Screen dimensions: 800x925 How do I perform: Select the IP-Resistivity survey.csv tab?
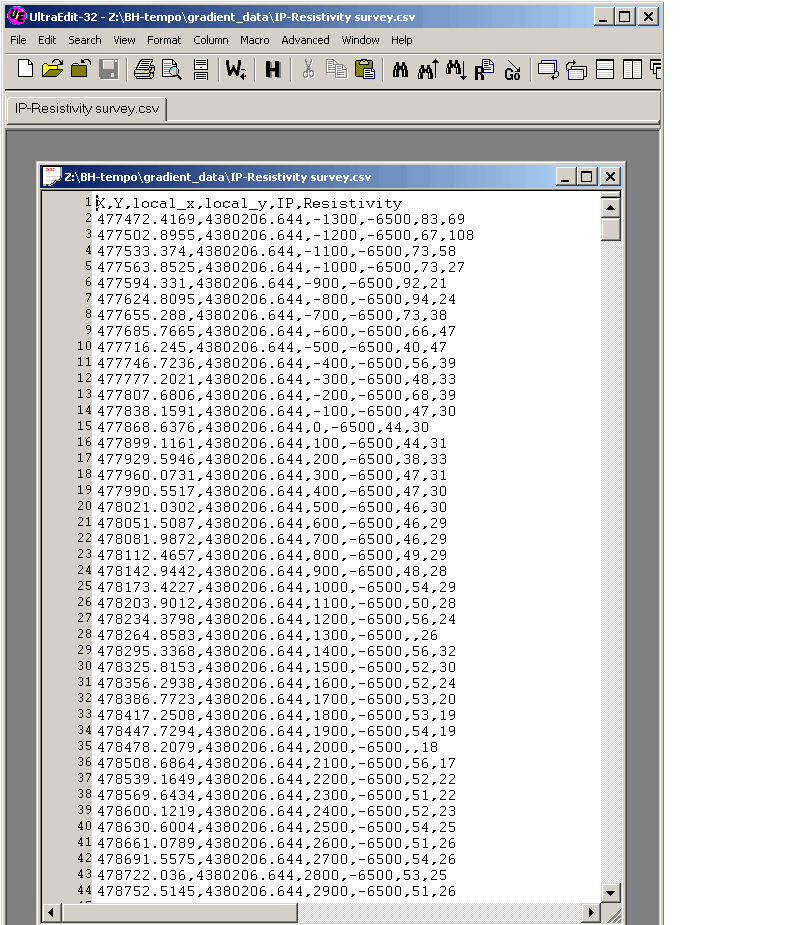[86, 108]
